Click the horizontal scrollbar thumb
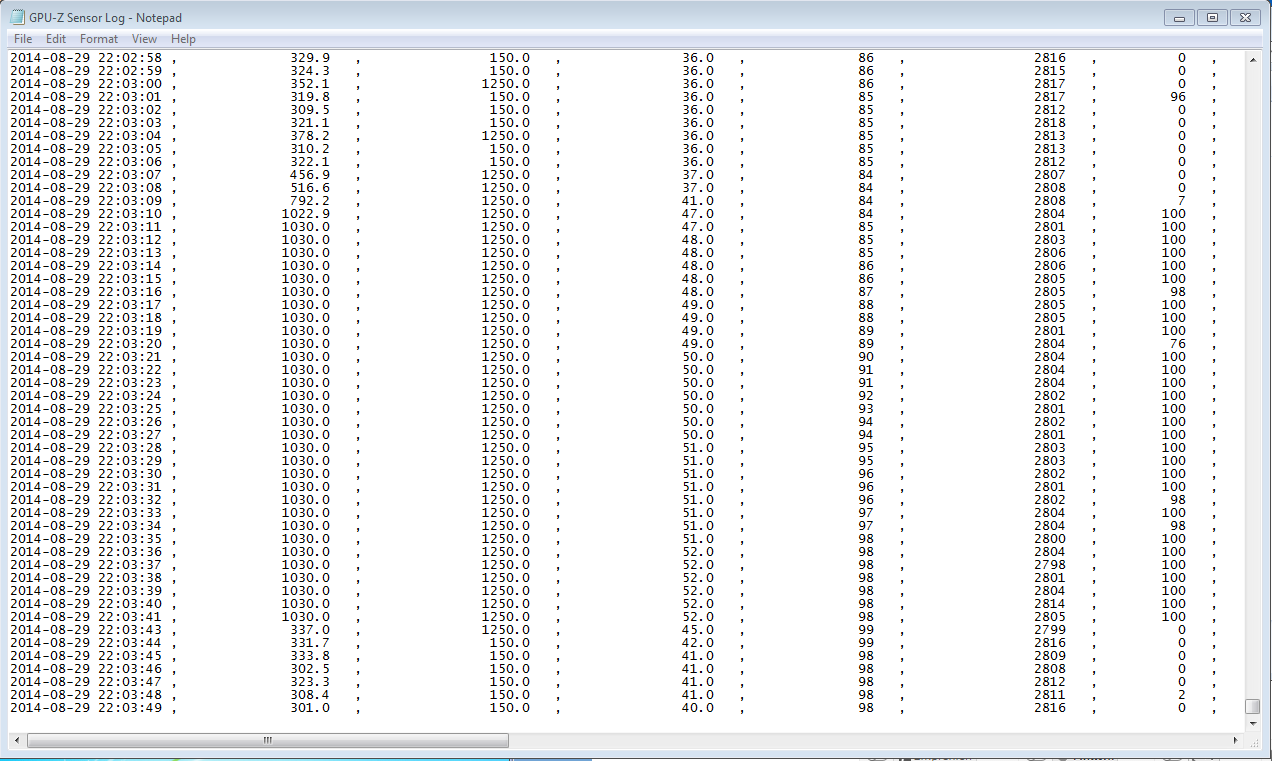 (268, 741)
